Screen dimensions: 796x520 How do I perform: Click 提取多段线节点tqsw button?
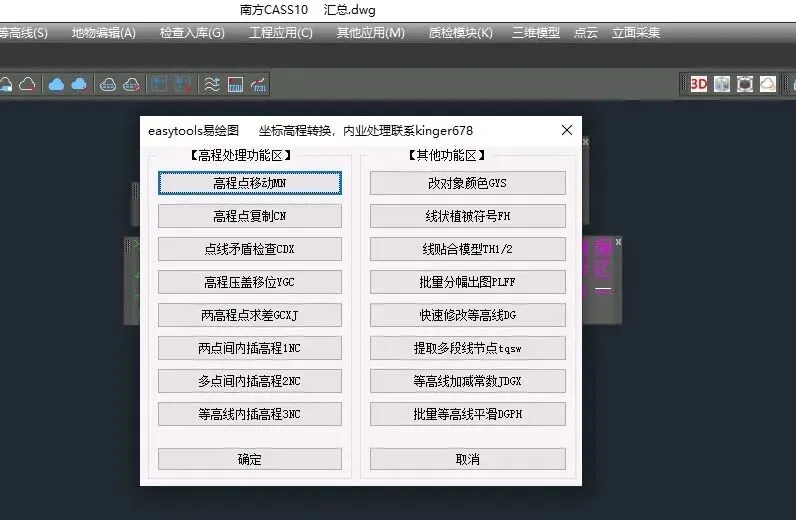(468, 348)
